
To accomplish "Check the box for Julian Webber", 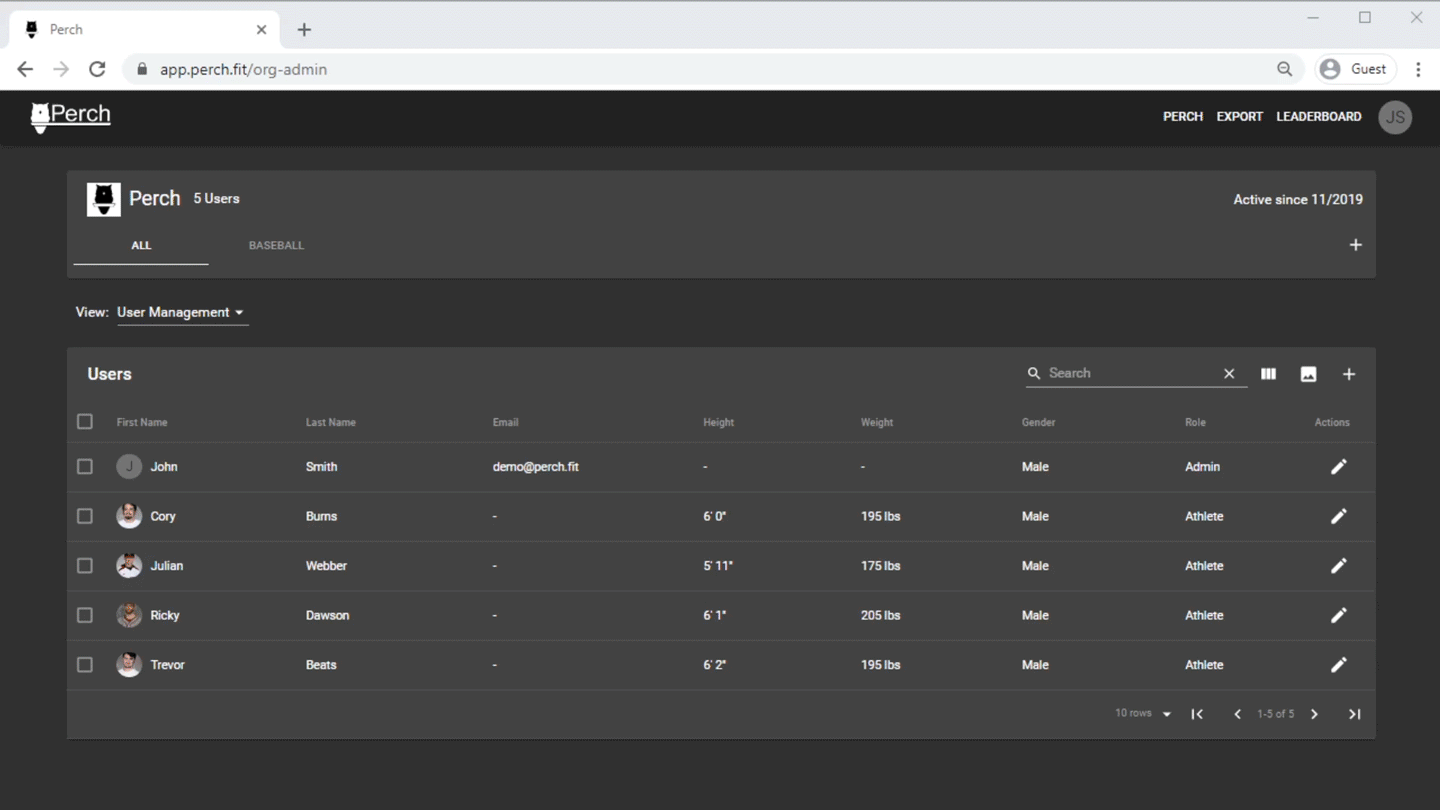I will [85, 566].
